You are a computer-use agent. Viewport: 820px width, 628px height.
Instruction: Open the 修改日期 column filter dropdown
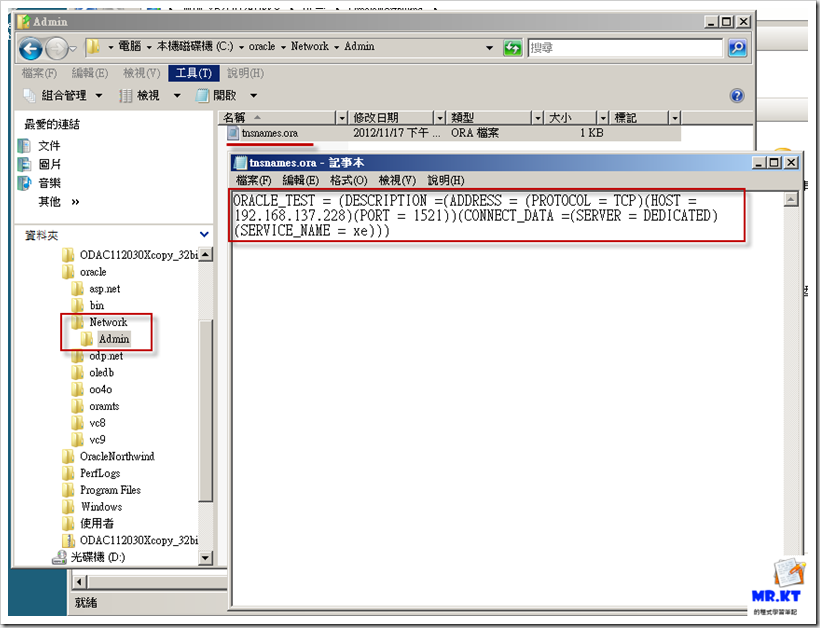click(x=440, y=118)
